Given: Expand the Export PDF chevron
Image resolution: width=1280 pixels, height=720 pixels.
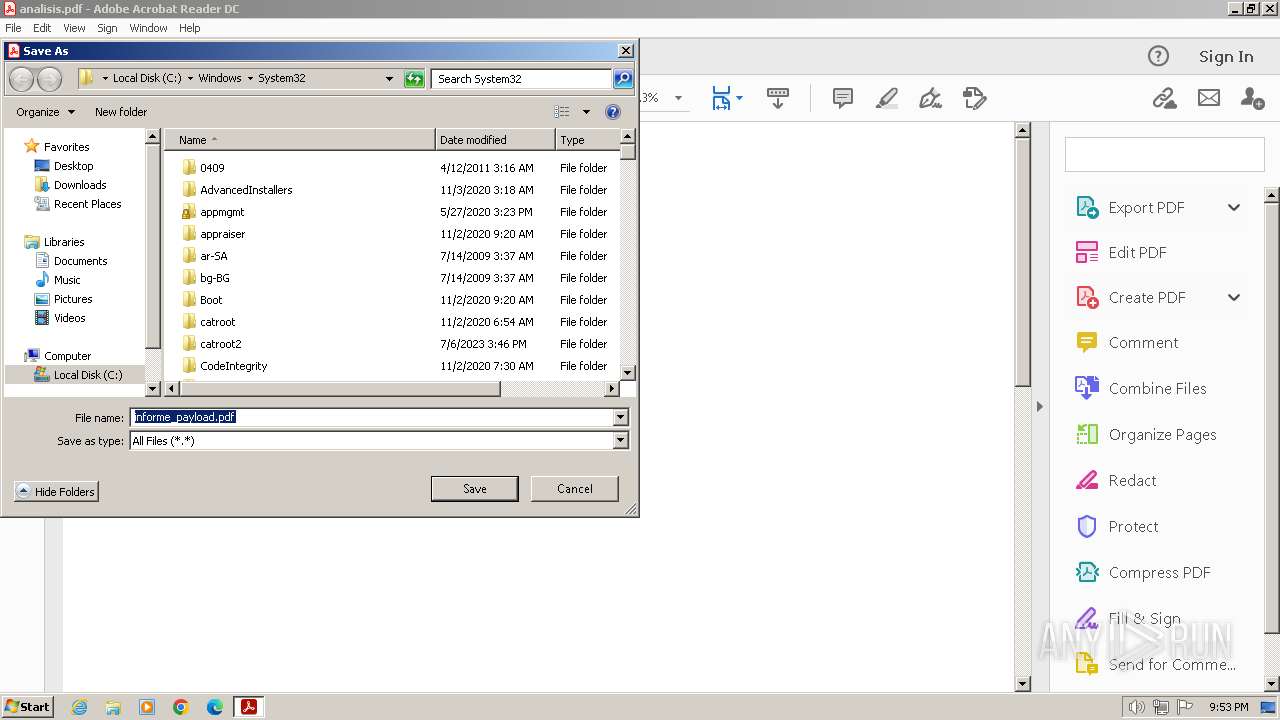Looking at the screenshot, I should point(1234,208).
